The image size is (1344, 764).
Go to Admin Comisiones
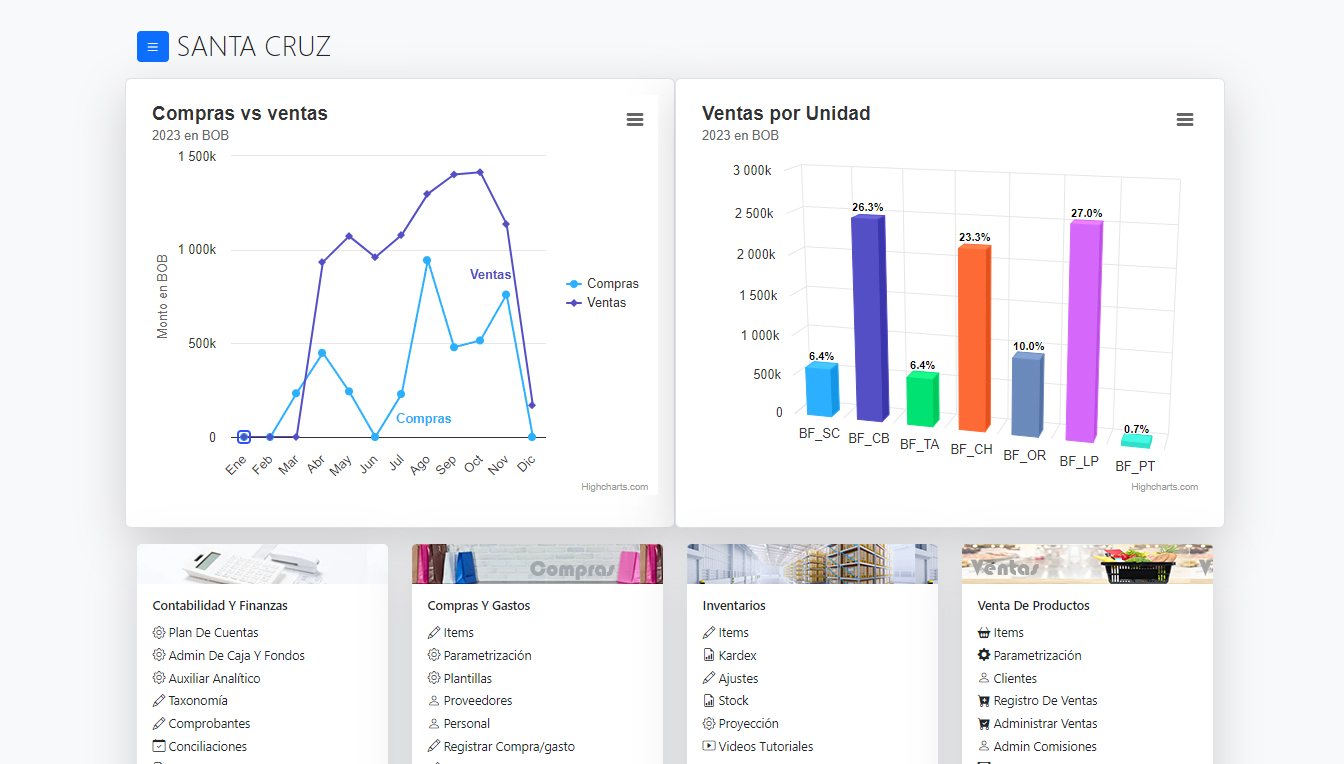pos(1045,746)
